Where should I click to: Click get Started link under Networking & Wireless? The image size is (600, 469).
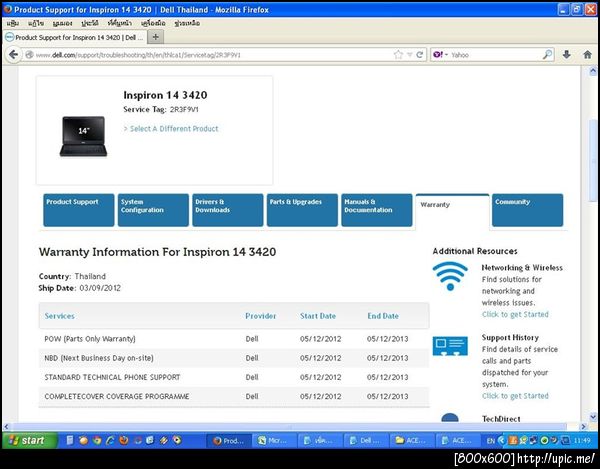pyautogui.click(x=515, y=314)
